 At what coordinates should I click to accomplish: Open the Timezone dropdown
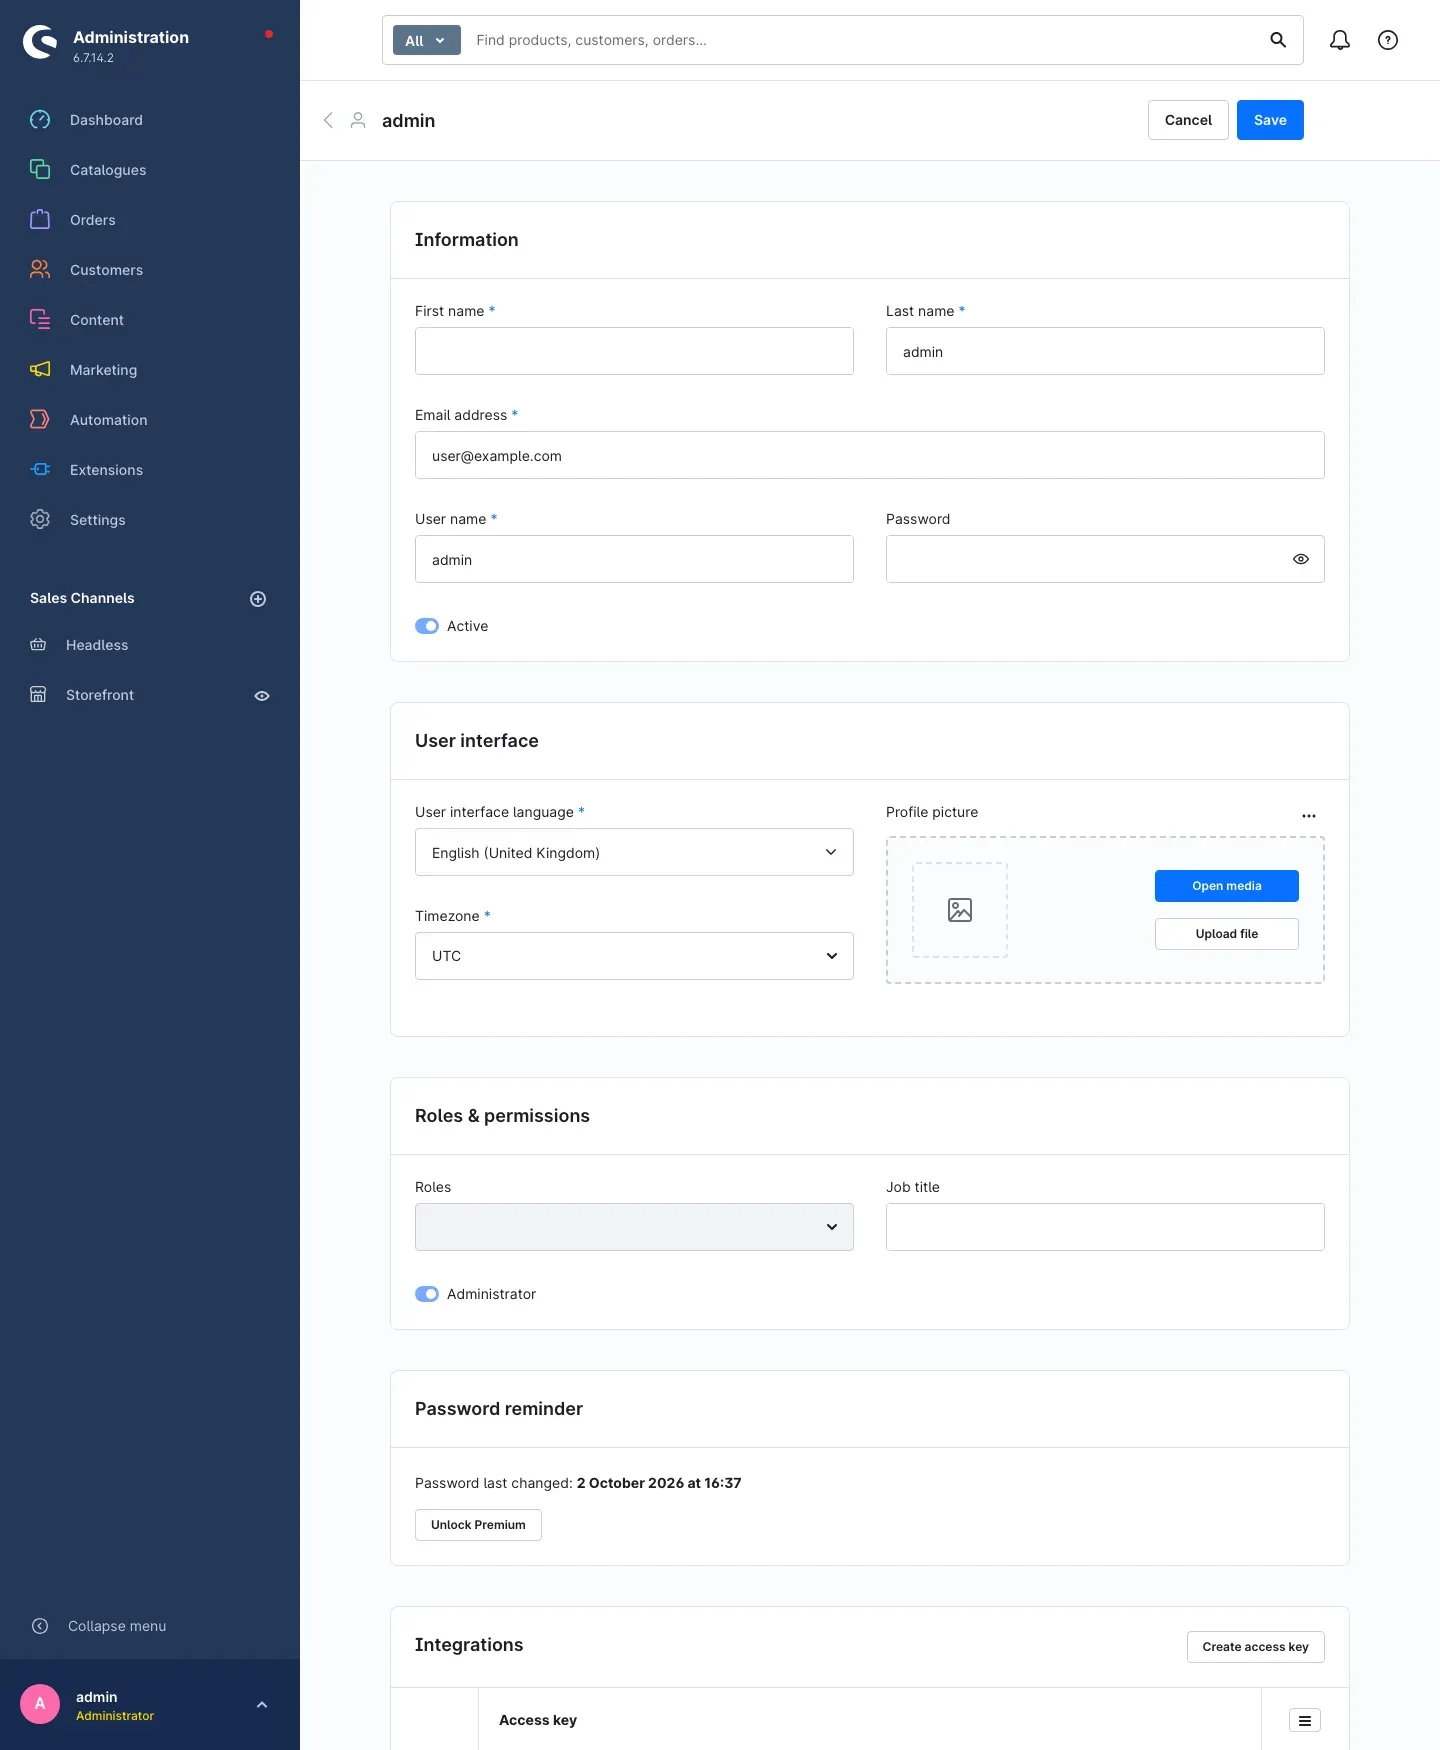[634, 956]
